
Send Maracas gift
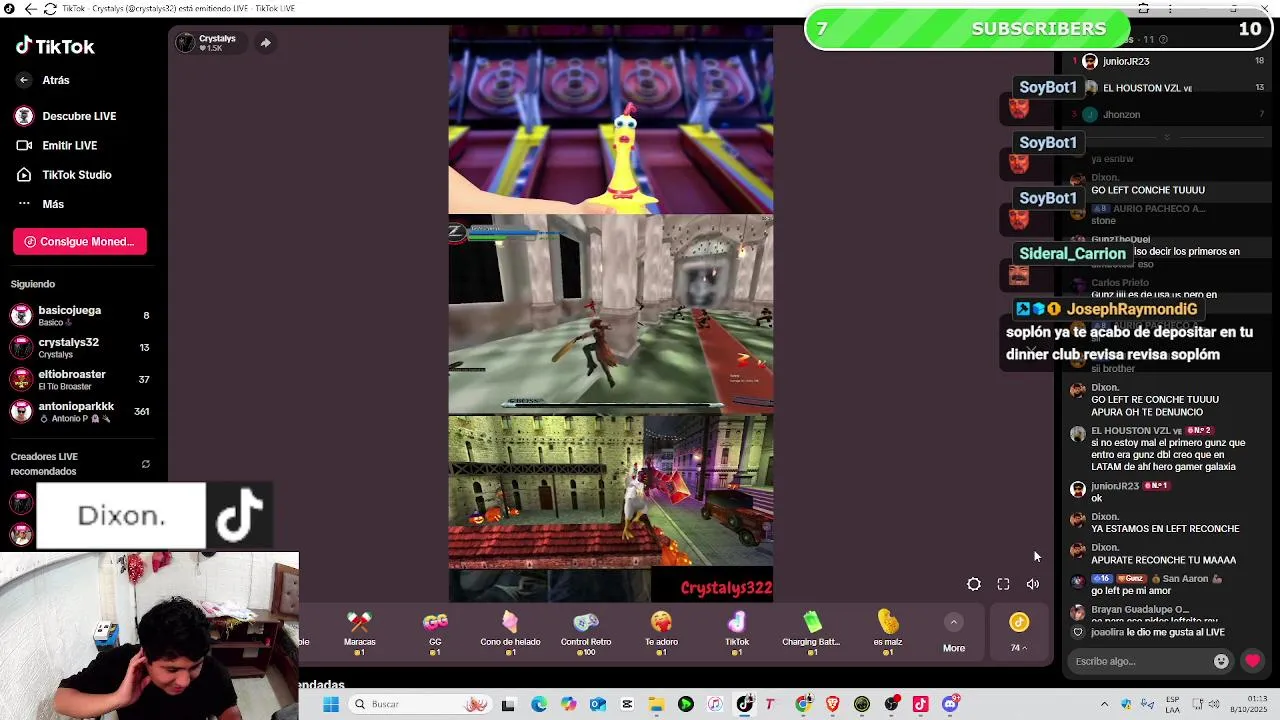point(360,633)
